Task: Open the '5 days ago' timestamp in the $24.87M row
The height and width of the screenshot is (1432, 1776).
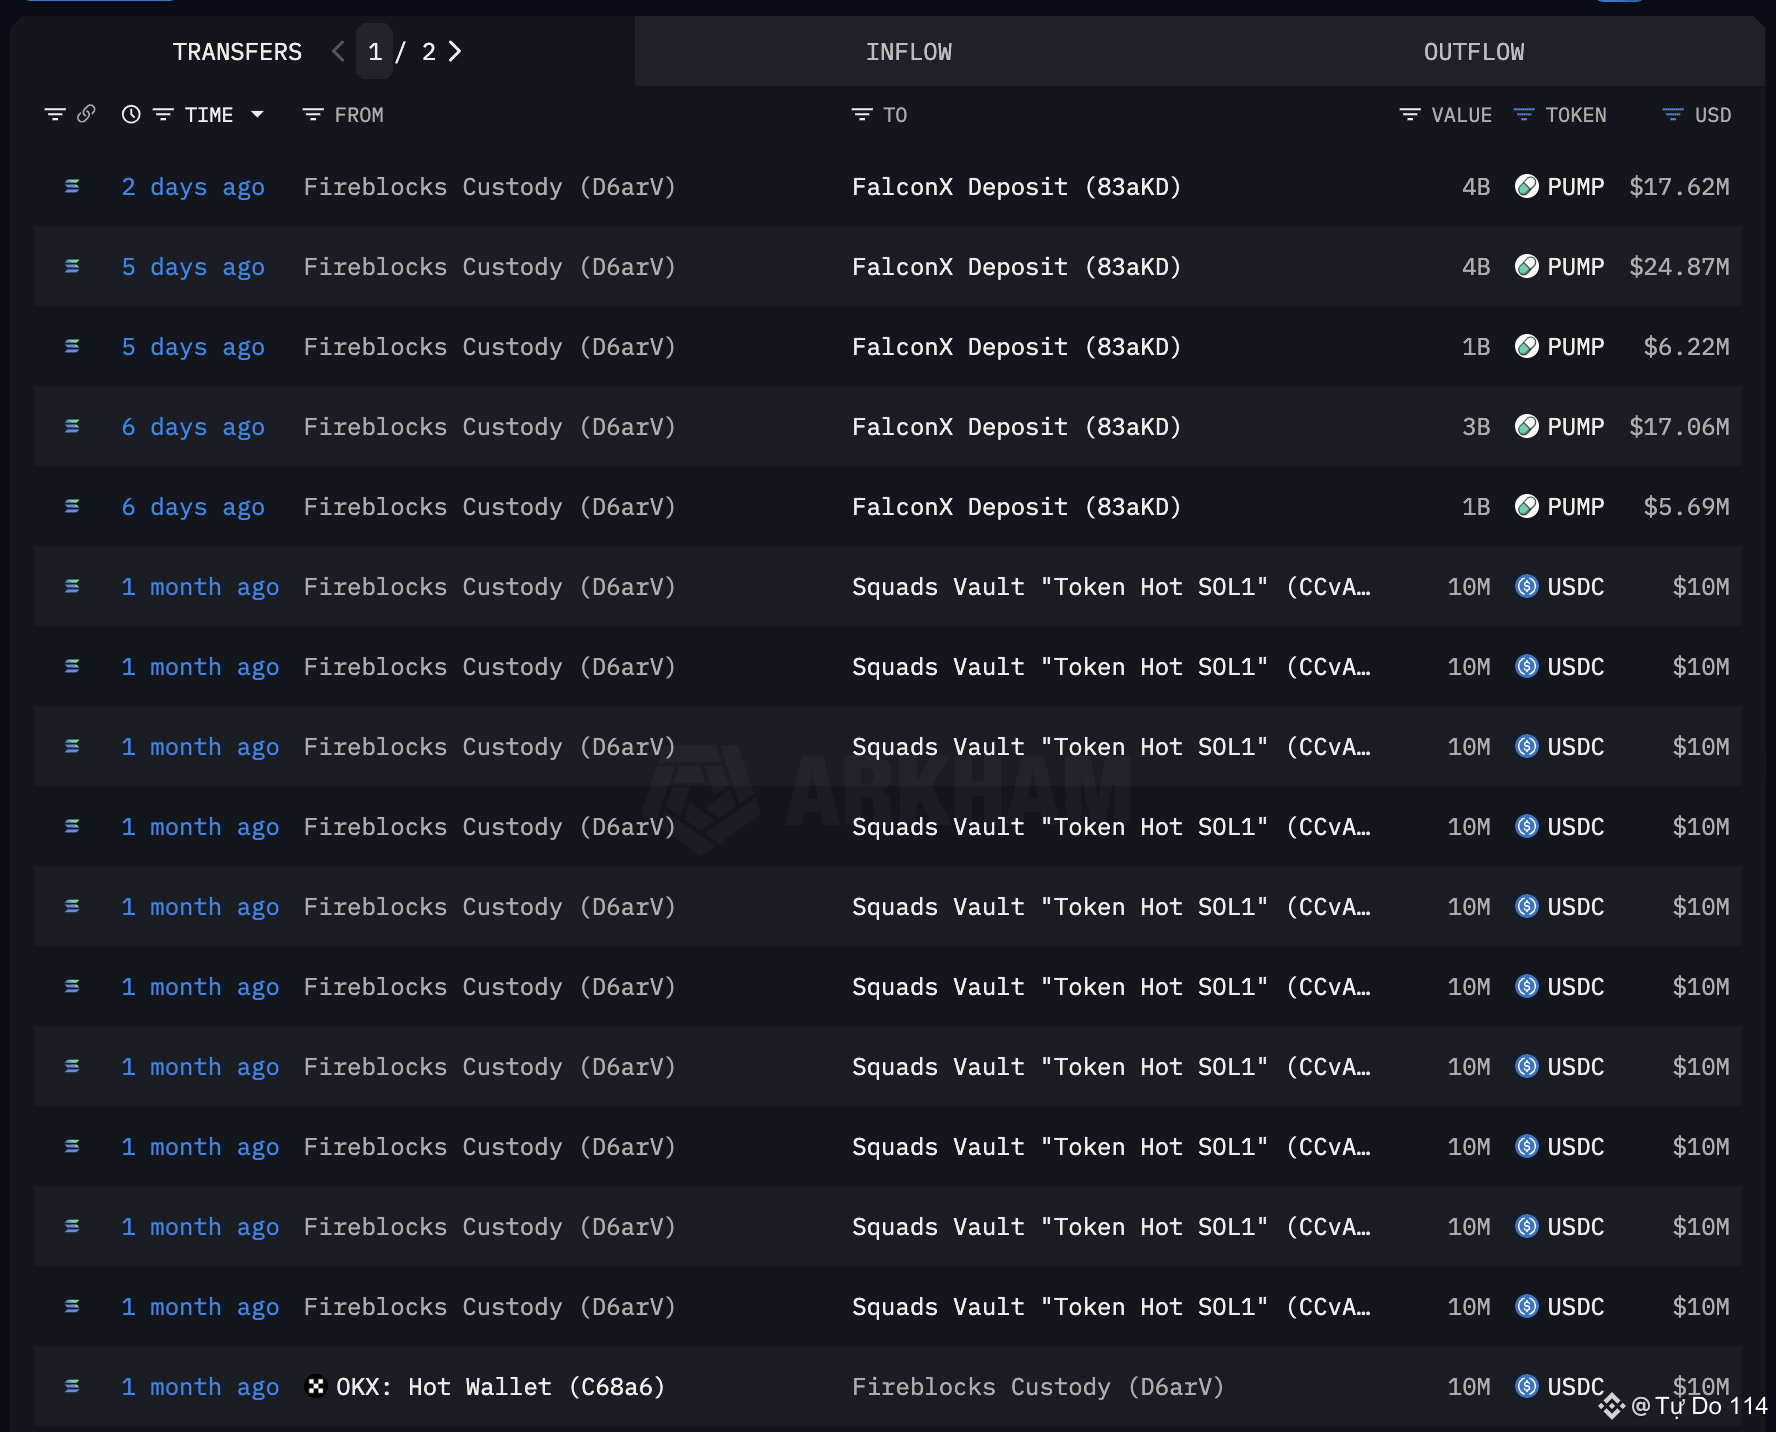Action: tap(193, 267)
